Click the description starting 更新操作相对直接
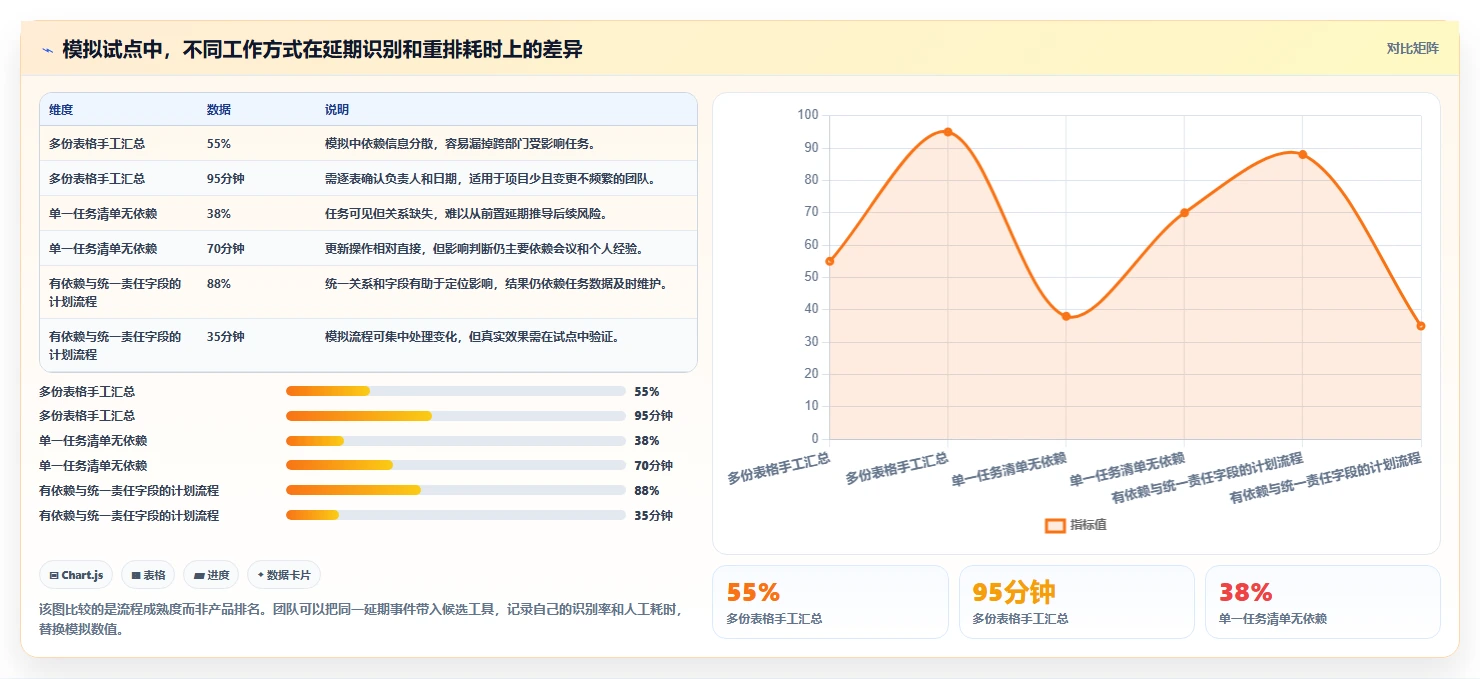 484,249
